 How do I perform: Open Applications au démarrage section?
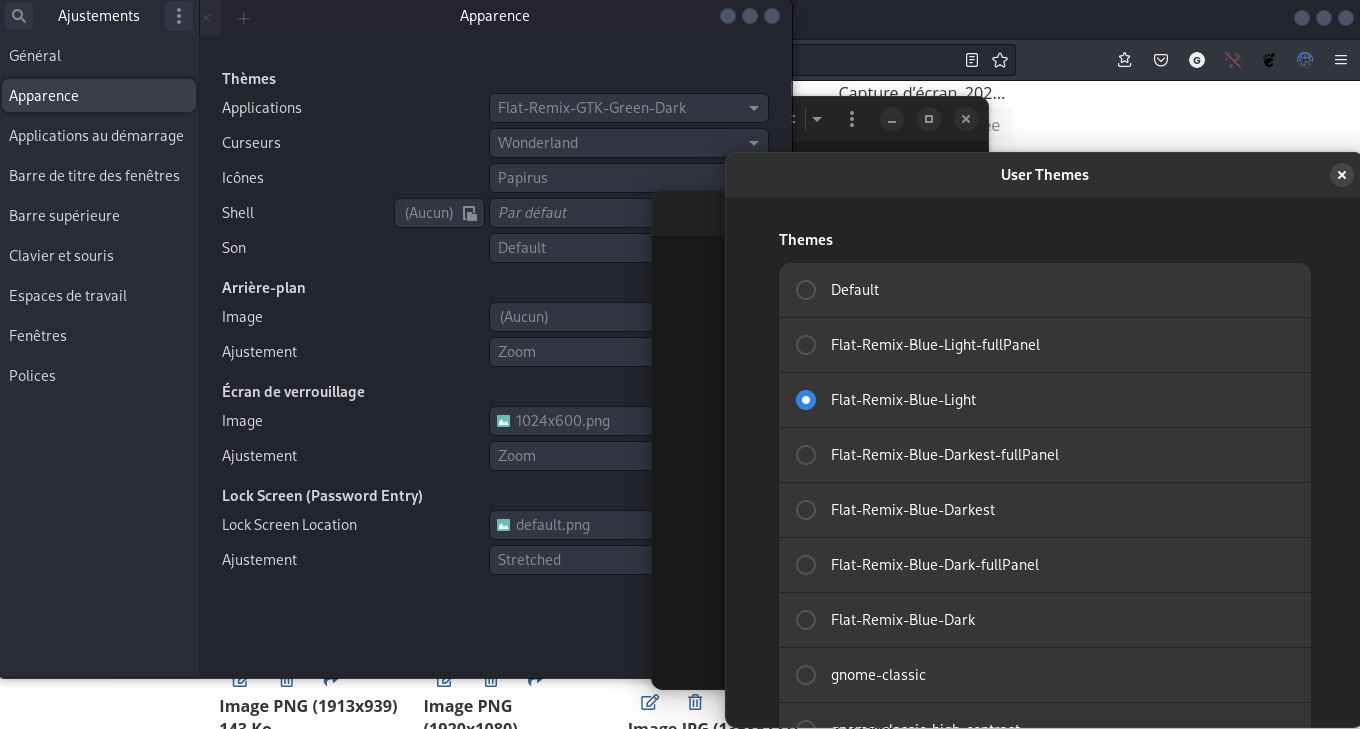coord(98,136)
